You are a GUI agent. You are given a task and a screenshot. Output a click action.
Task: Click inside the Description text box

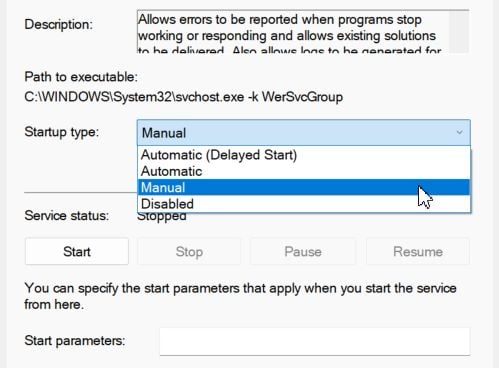pos(293,31)
